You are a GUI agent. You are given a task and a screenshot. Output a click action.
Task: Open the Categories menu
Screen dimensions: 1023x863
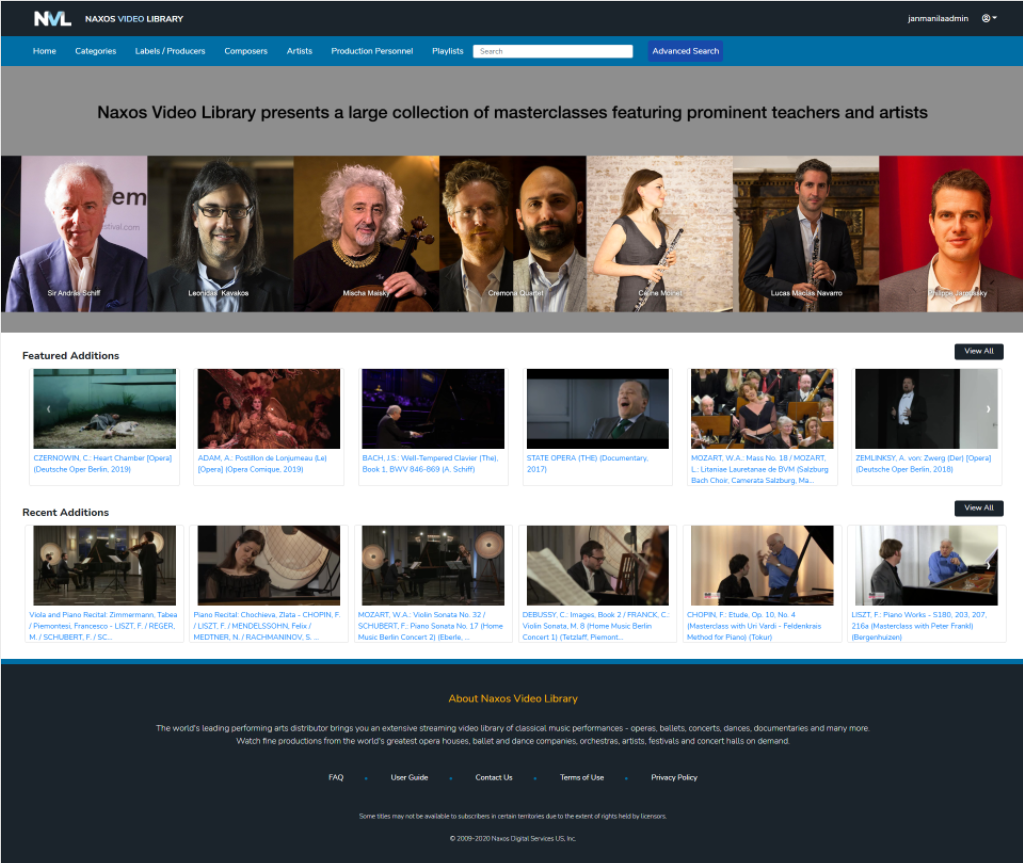pyautogui.click(x=95, y=51)
